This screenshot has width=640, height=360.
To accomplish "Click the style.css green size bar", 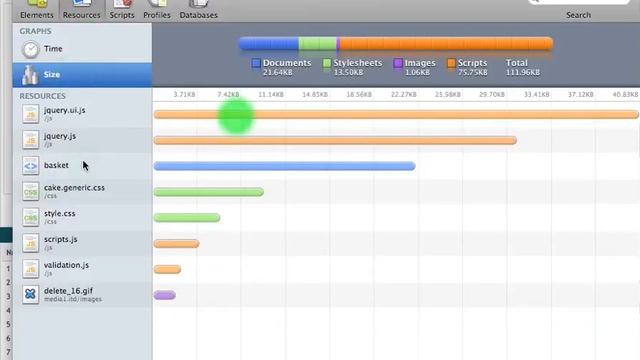I will [187, 218].
